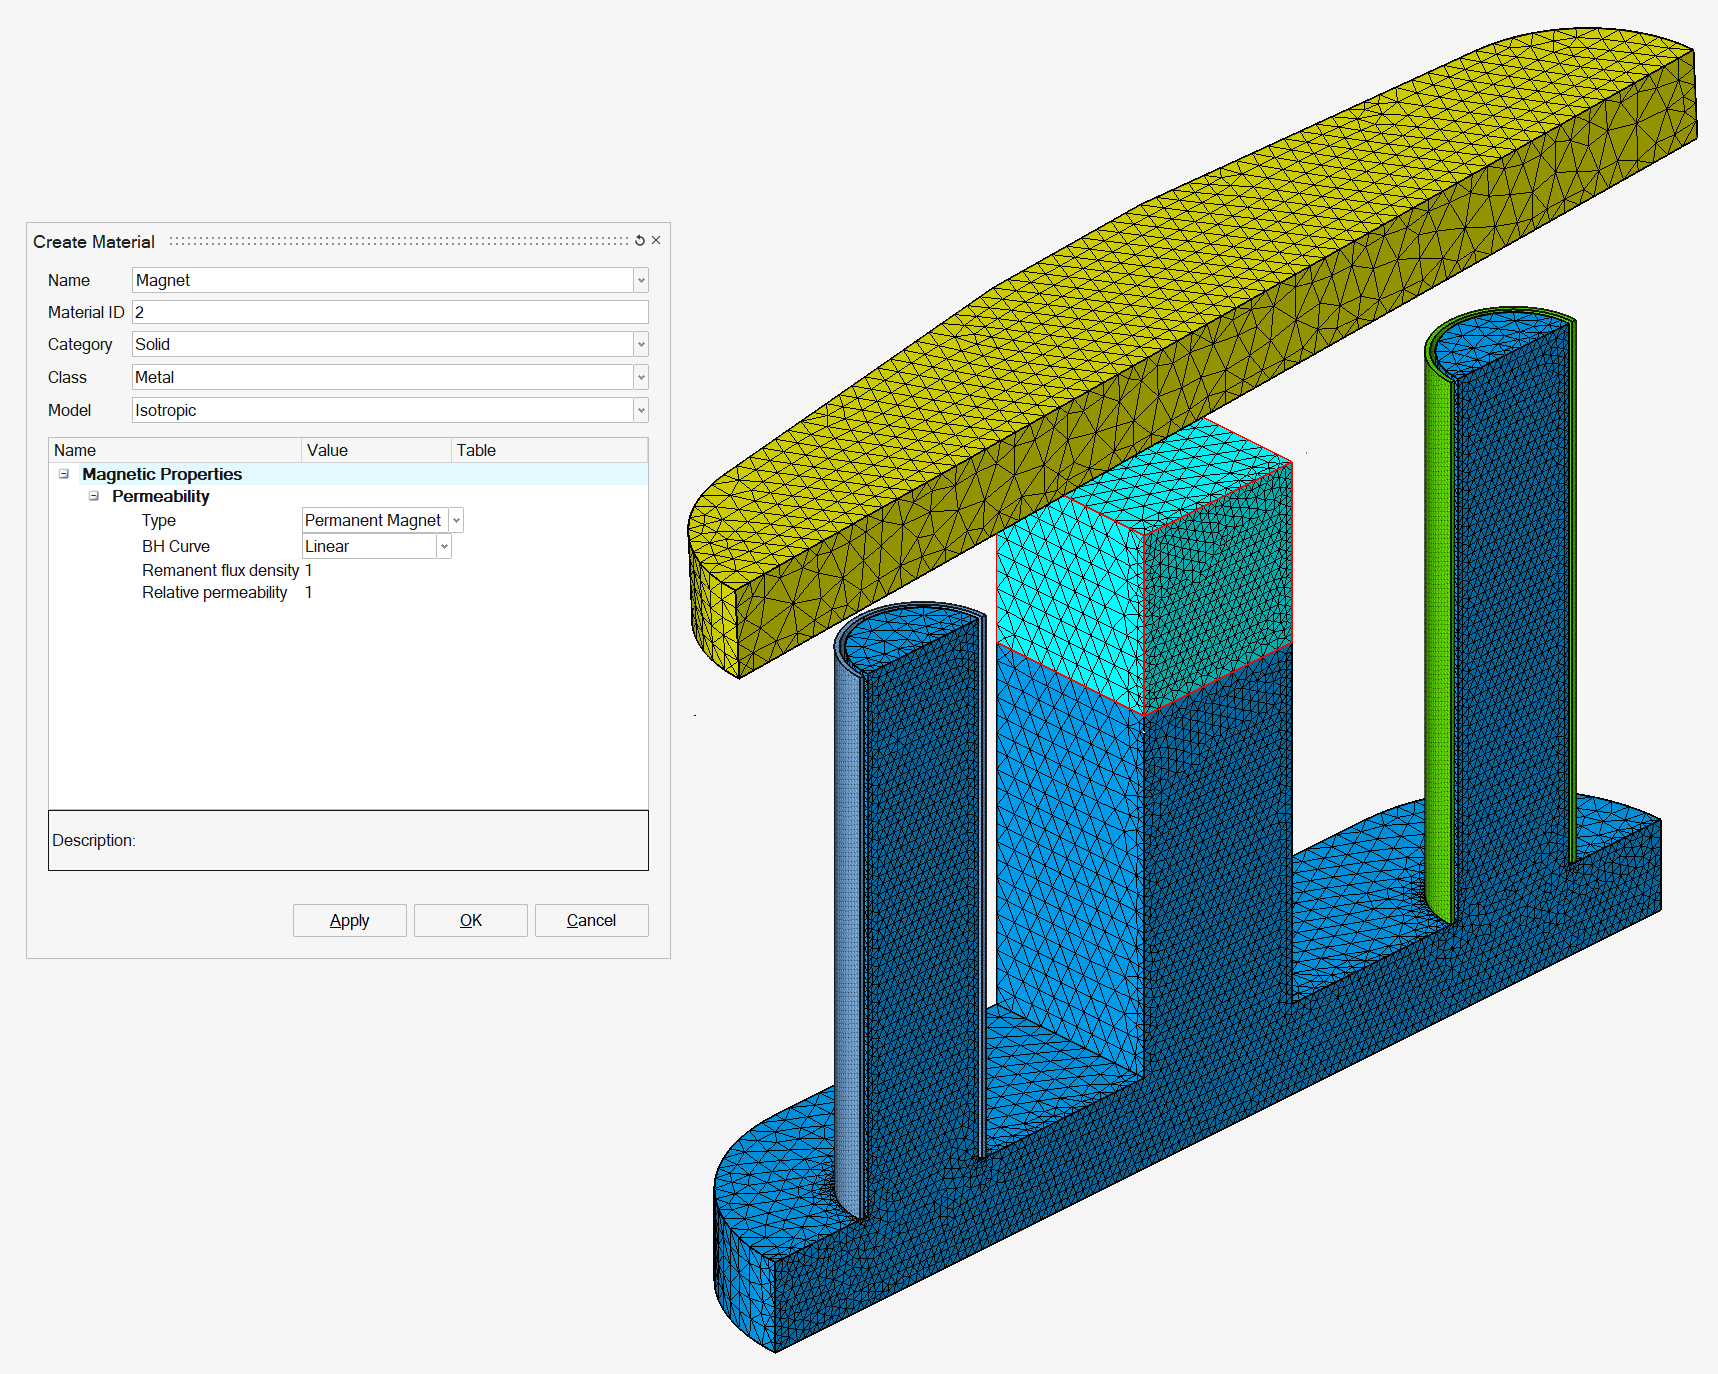Open the BH Curve dropdown set to Linear
This screenshot has height=1374, width=1718.
[444, 547]
